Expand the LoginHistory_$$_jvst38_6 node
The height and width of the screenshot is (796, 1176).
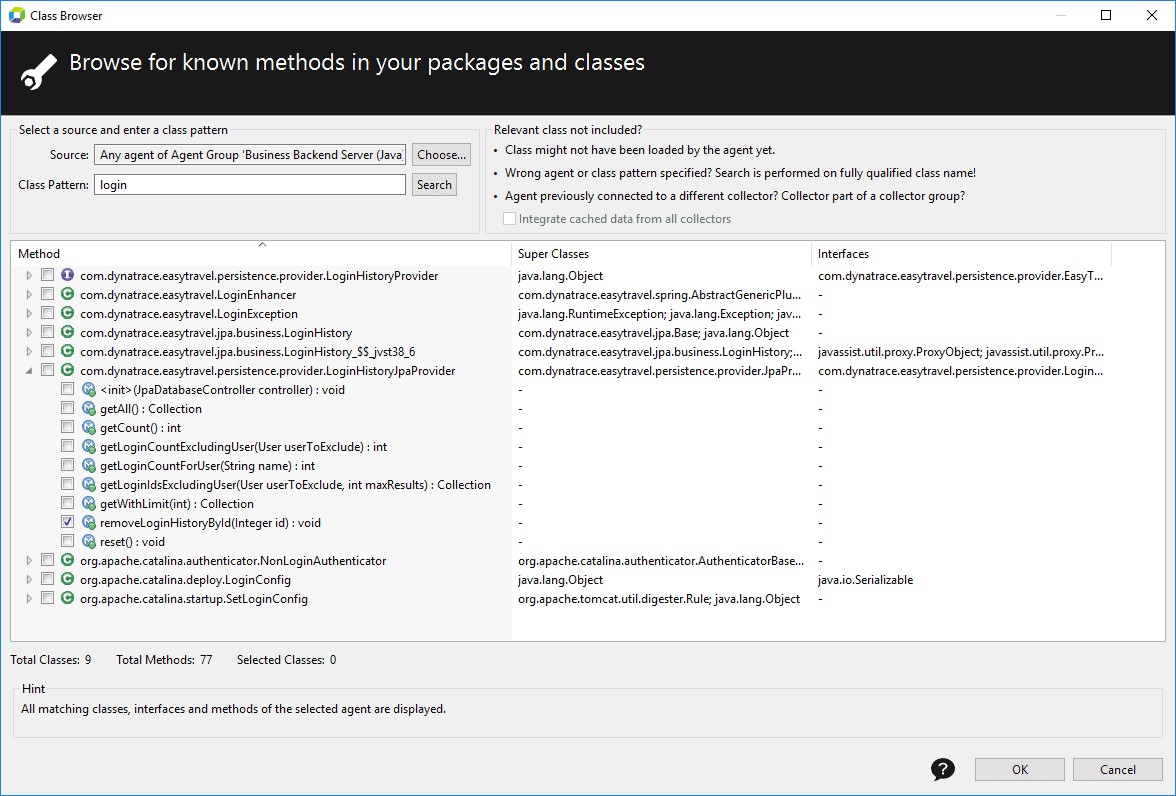pyautogui.click(x=29, y=351)
